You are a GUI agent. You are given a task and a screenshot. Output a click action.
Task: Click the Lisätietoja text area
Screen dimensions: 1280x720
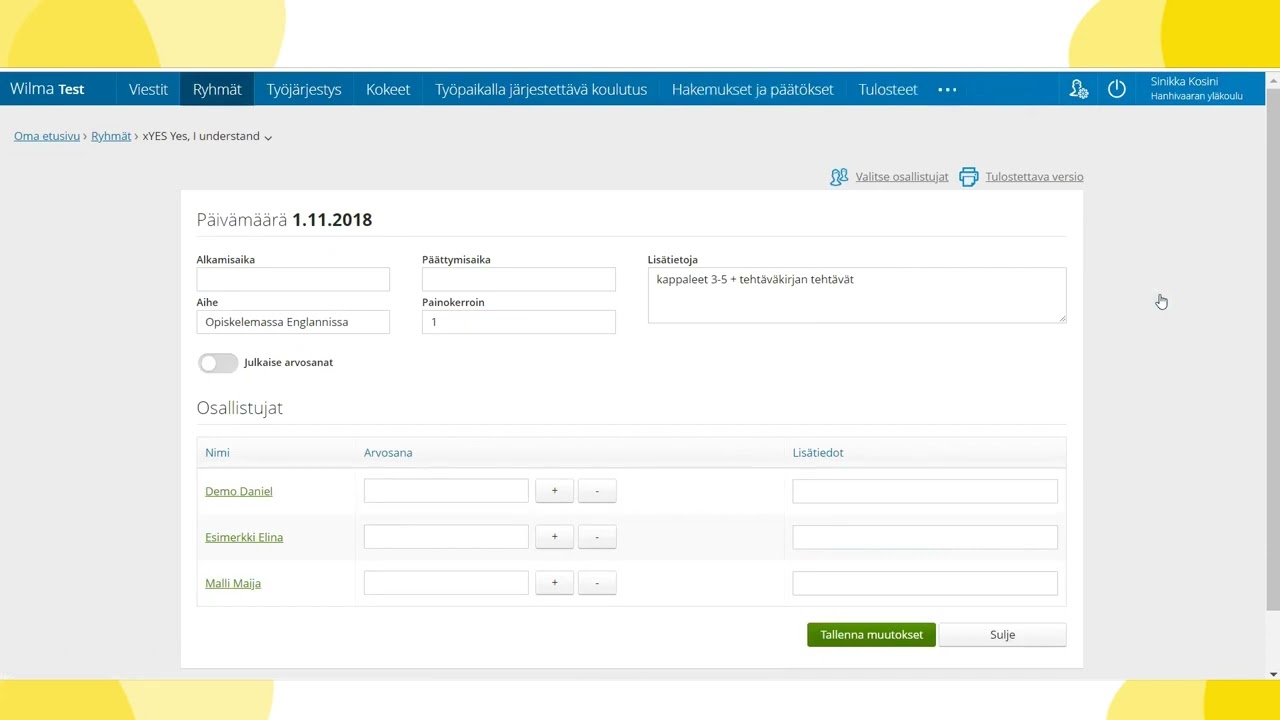857,295
